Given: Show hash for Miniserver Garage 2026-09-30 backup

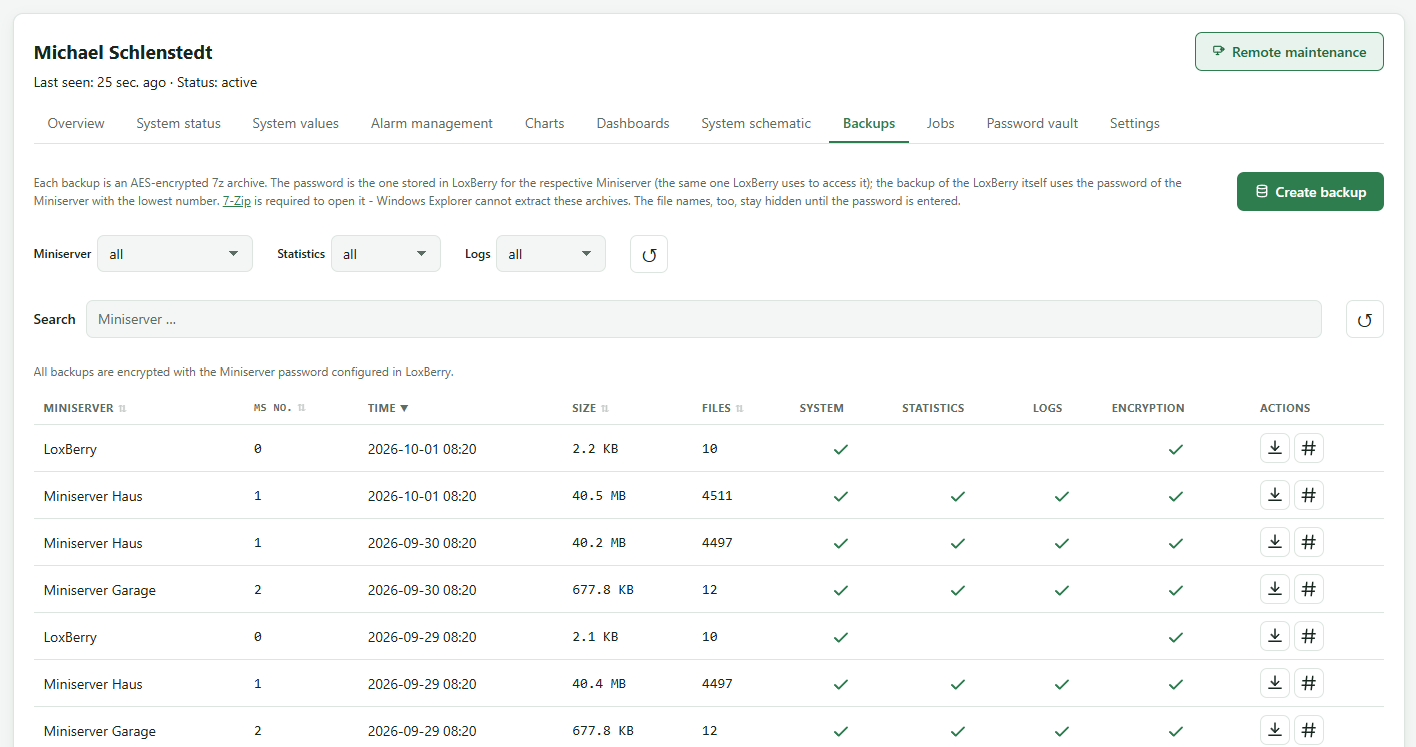Looking at the screenshot, I should [1308, 589].
